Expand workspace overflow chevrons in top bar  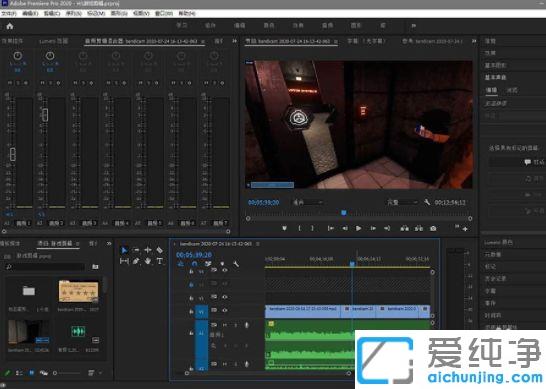[414, 26]
